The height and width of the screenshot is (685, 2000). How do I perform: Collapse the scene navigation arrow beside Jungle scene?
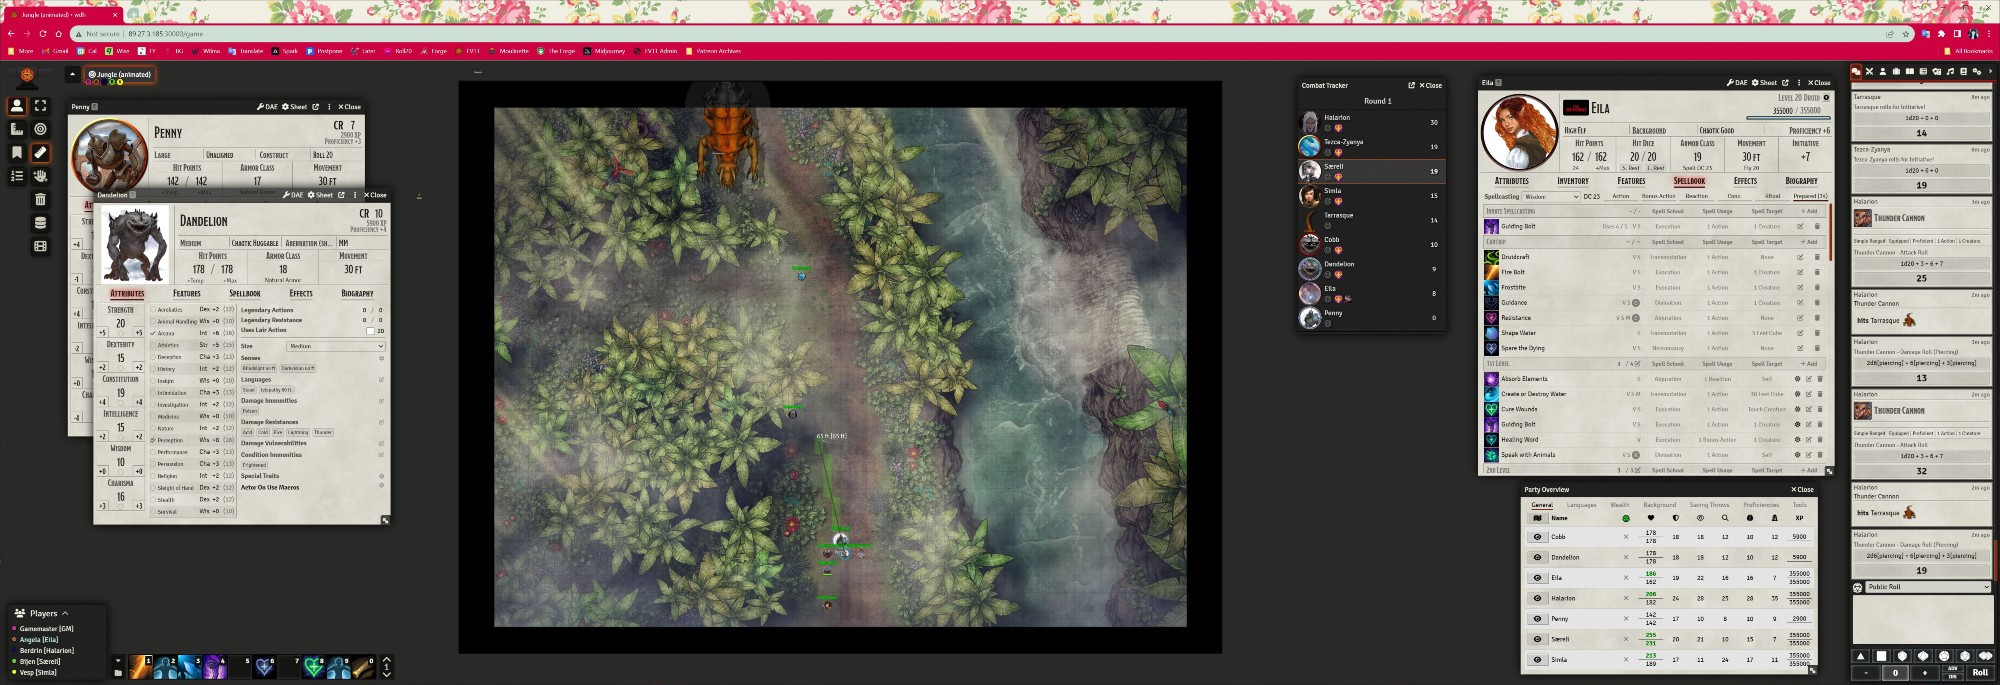pyautogui.click(x=72, y=74)
